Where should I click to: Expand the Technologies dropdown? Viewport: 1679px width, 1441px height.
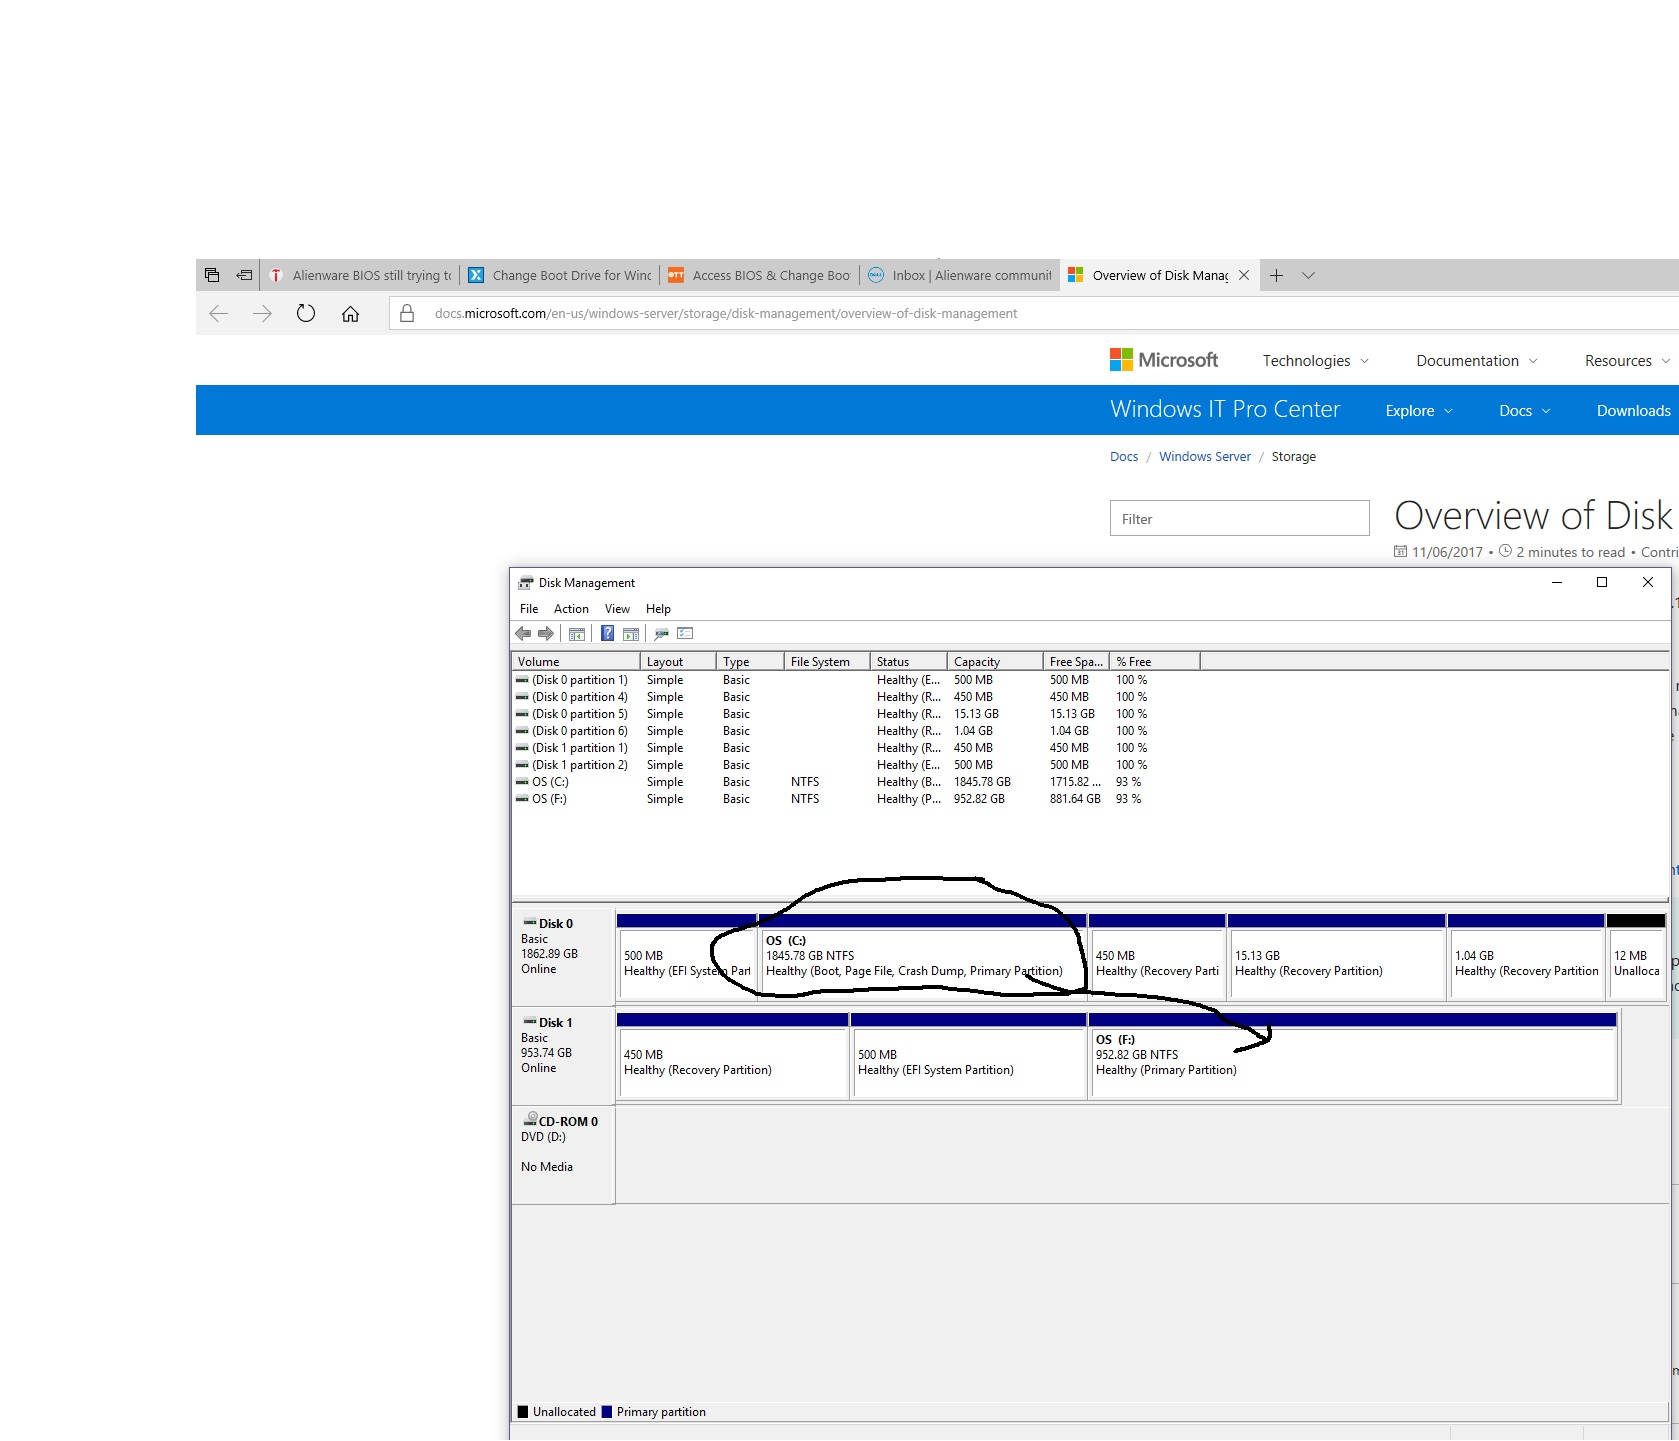tap(1315, 361)
